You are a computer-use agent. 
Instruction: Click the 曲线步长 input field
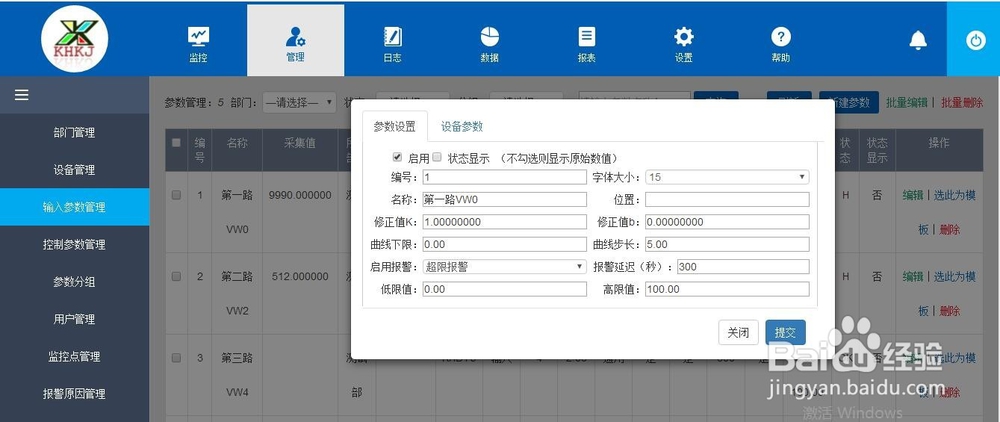tap(727, 244)
